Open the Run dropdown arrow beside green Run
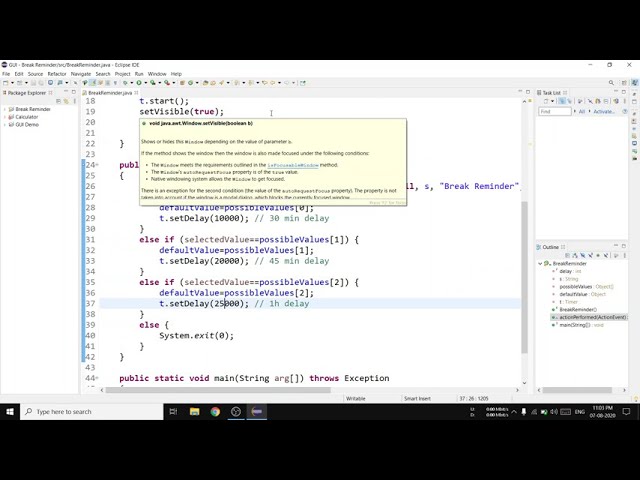The width and height of the screenshot is (640, 480). point(145,83)
